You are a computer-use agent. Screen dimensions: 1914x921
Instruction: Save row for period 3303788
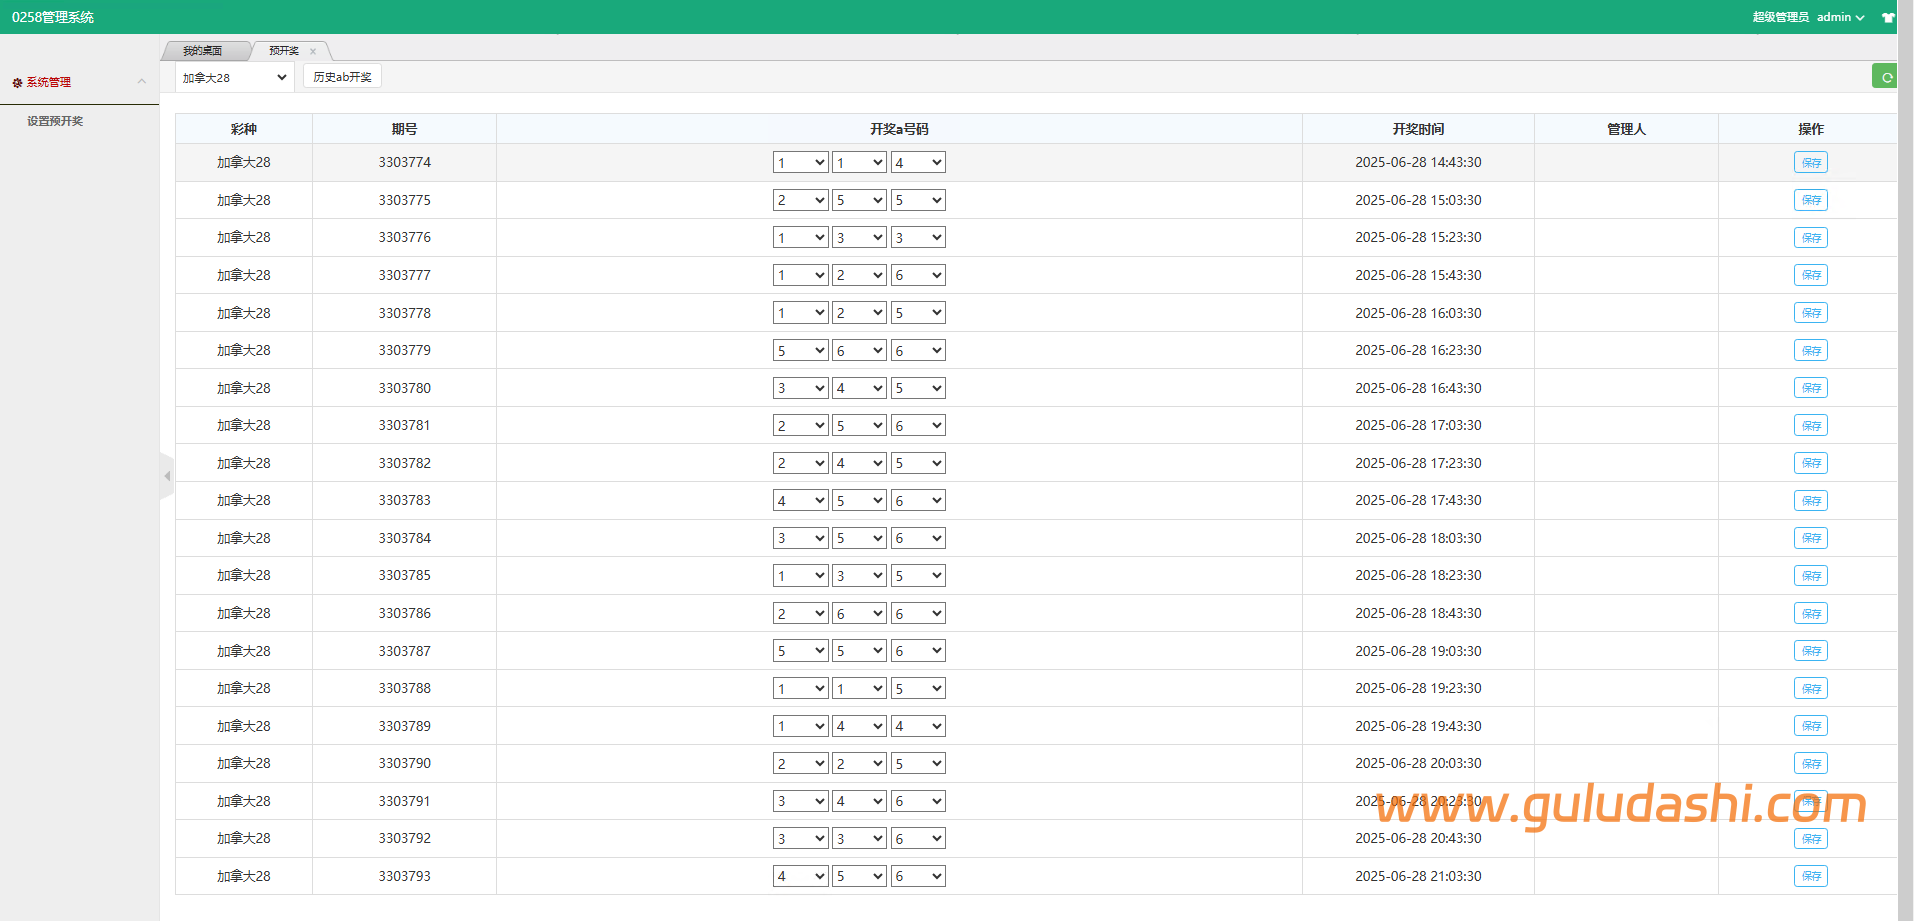(1810, 688)
